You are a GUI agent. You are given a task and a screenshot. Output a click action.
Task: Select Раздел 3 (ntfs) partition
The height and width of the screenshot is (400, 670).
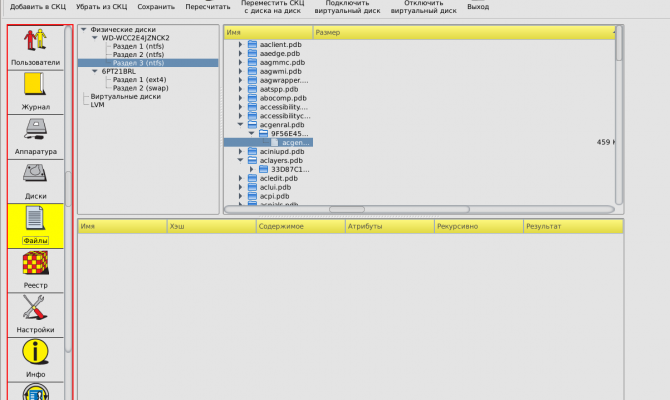pyautogui.click(x=138, y=63)
